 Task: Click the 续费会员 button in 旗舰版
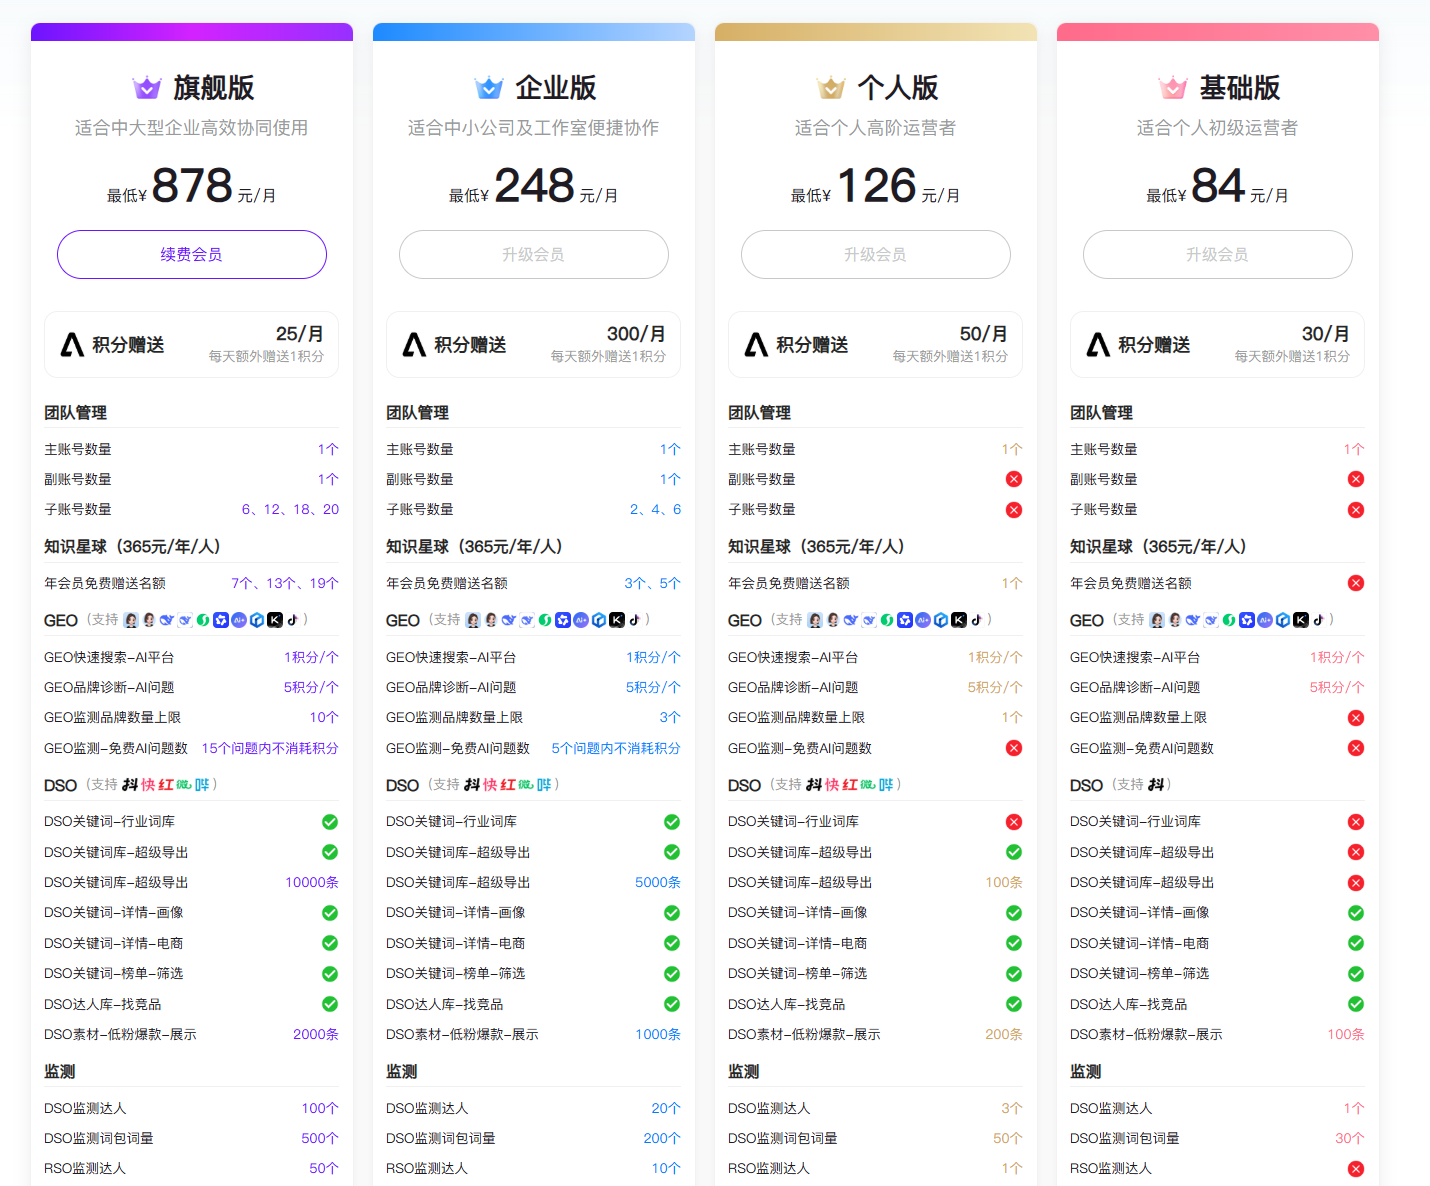(x=192, y=255)
